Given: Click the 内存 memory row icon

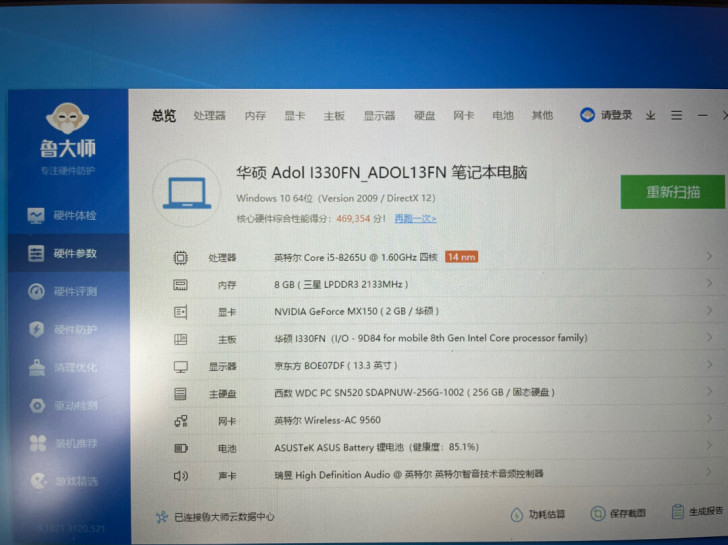Looking at the screenshot, I should point(180,285).
